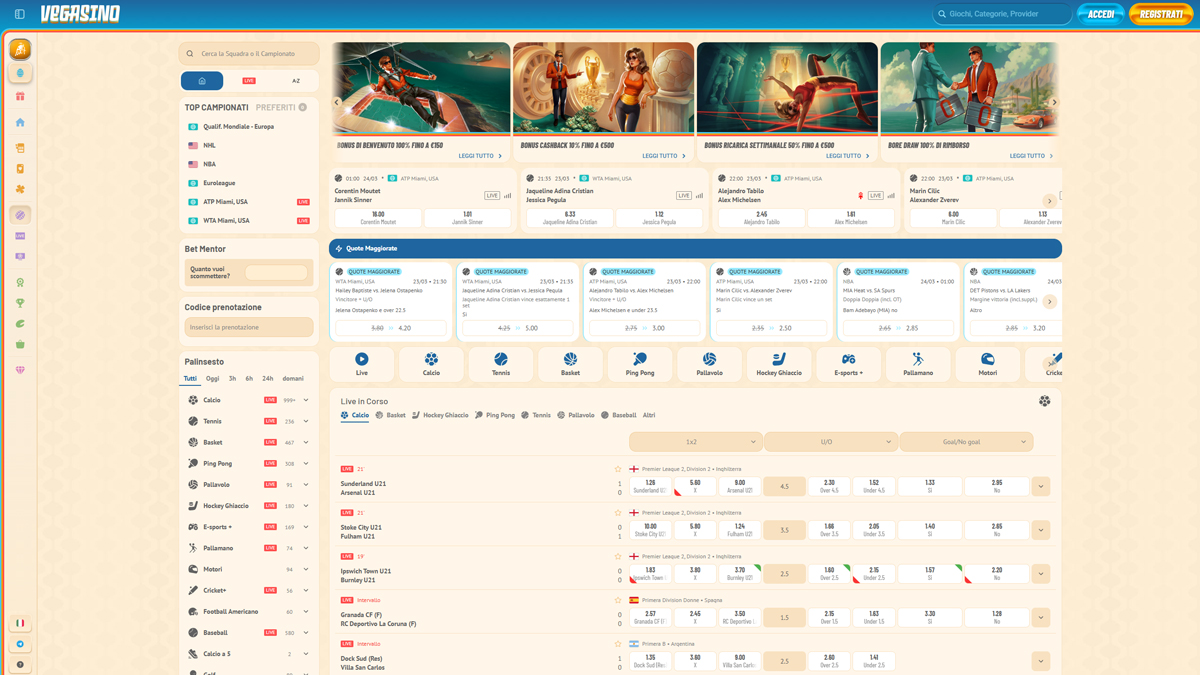
Task: Click the Cerca la Squadra search field
Action: (x=250, y=54)
